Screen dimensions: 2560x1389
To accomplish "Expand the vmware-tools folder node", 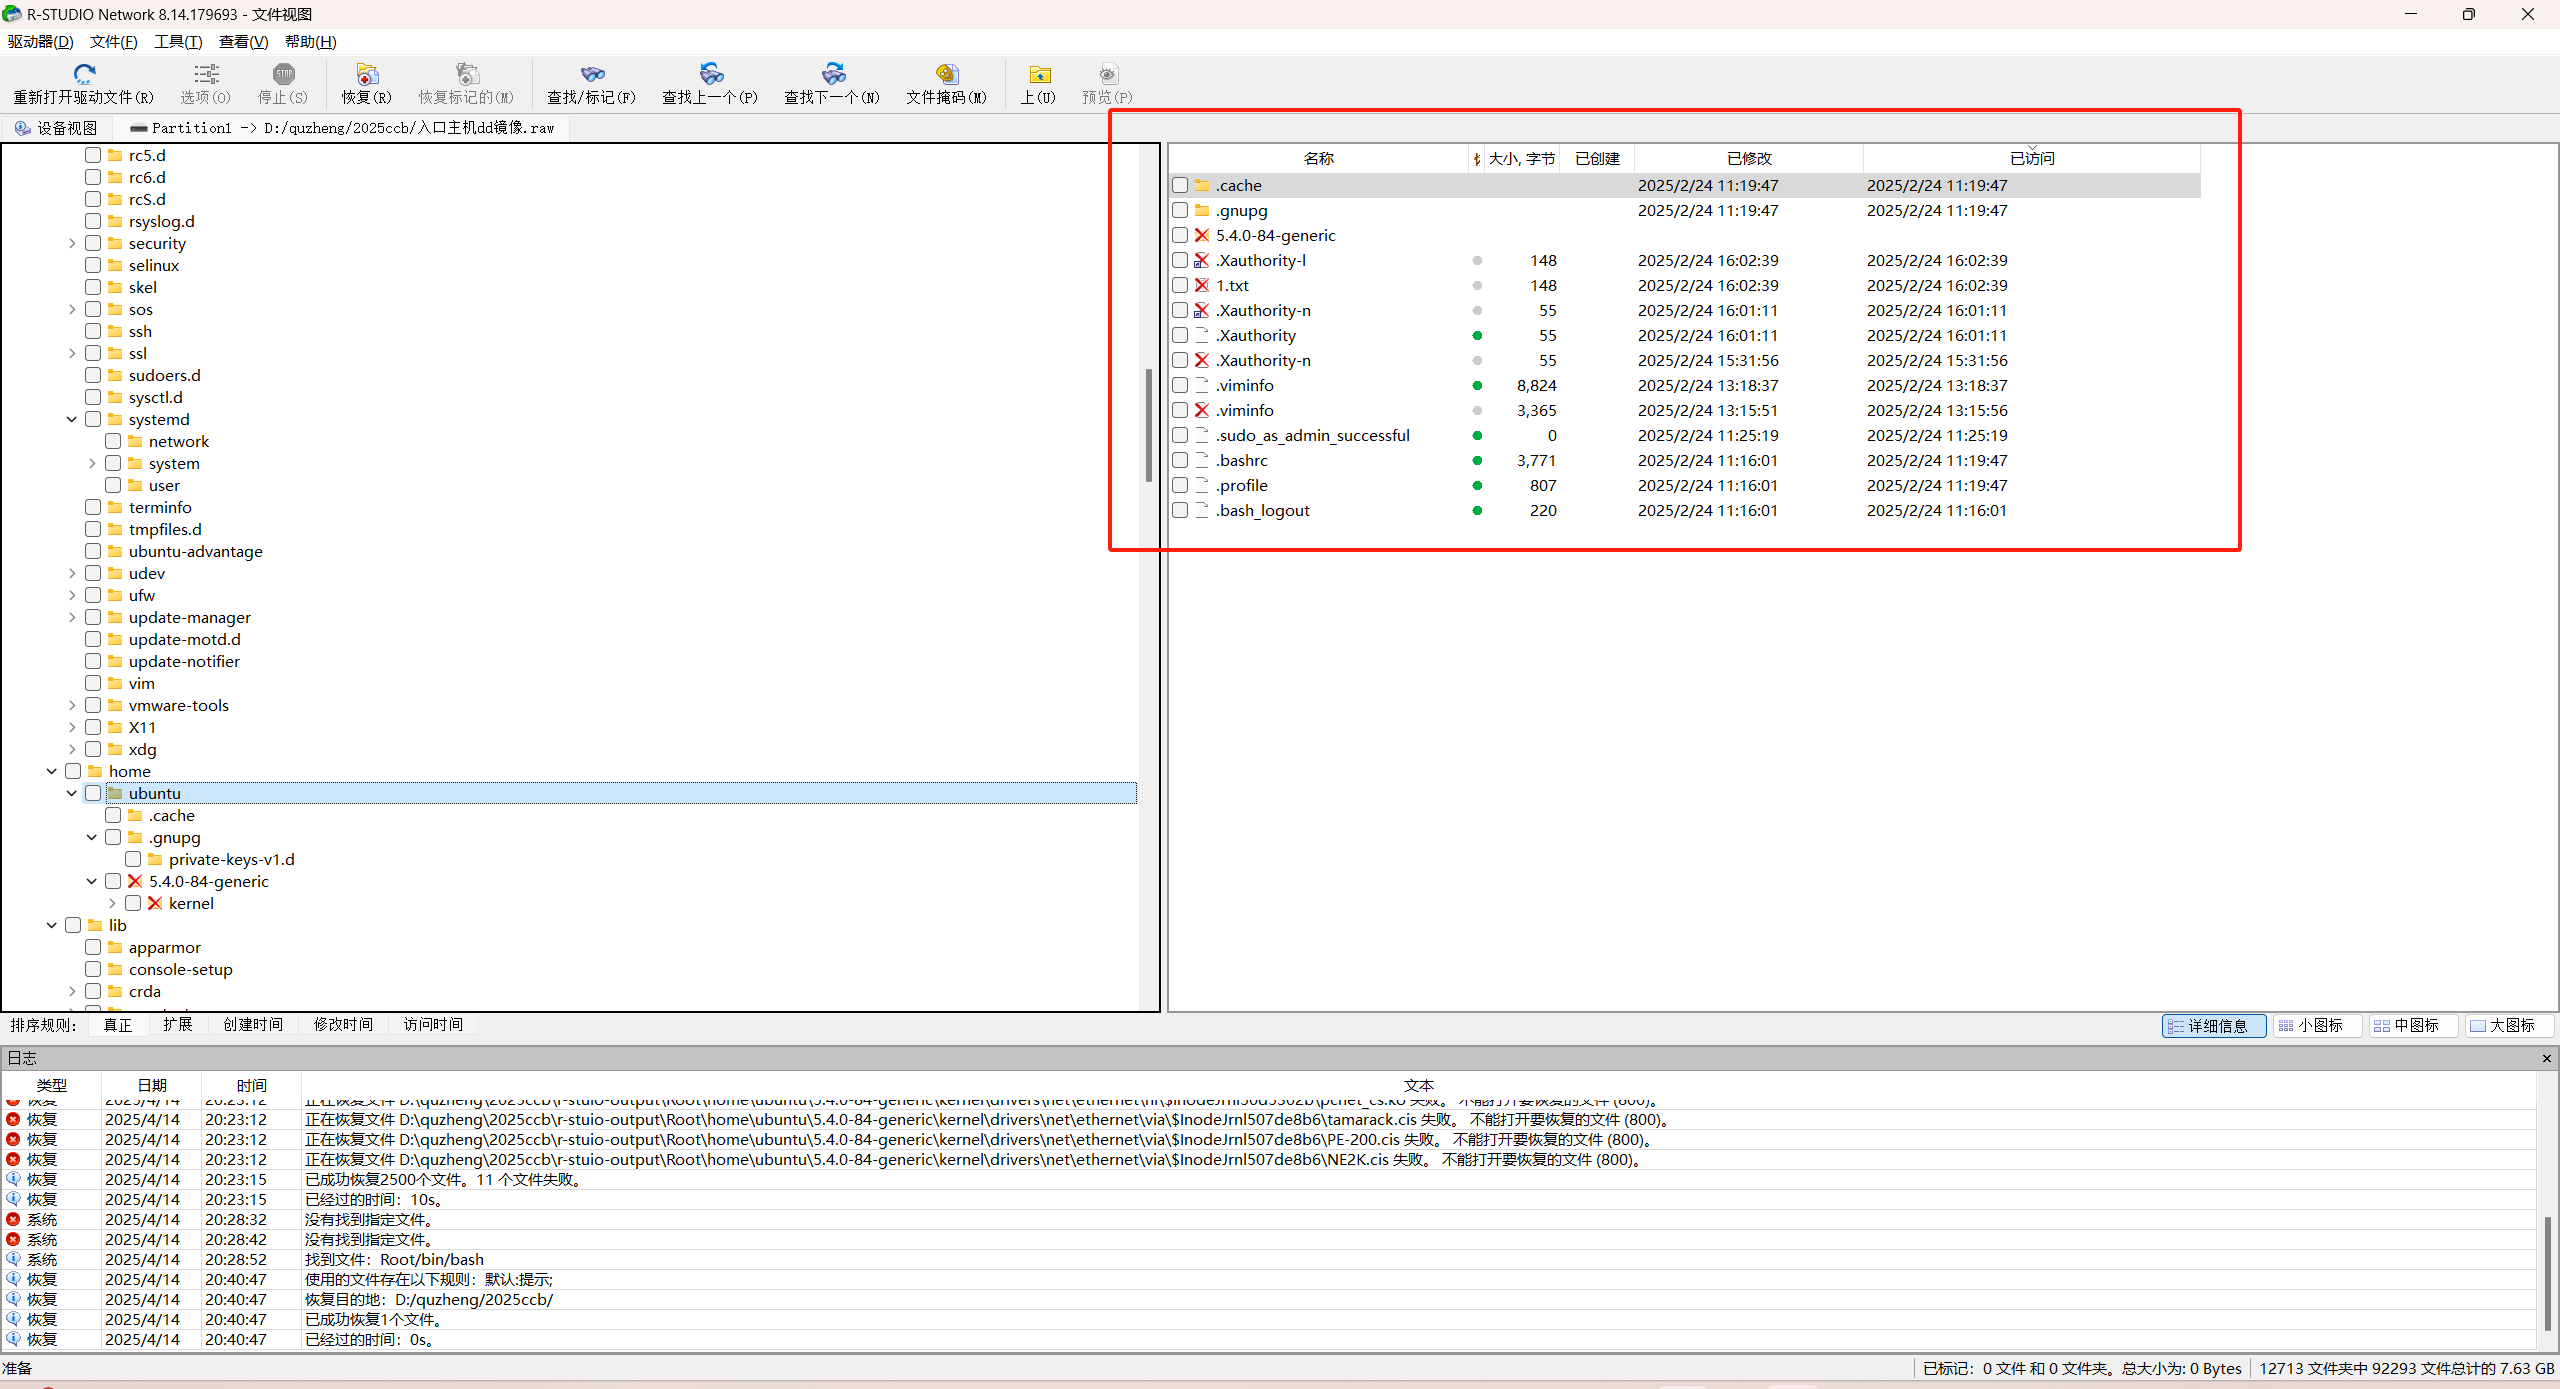I will [x=72, y=705].
